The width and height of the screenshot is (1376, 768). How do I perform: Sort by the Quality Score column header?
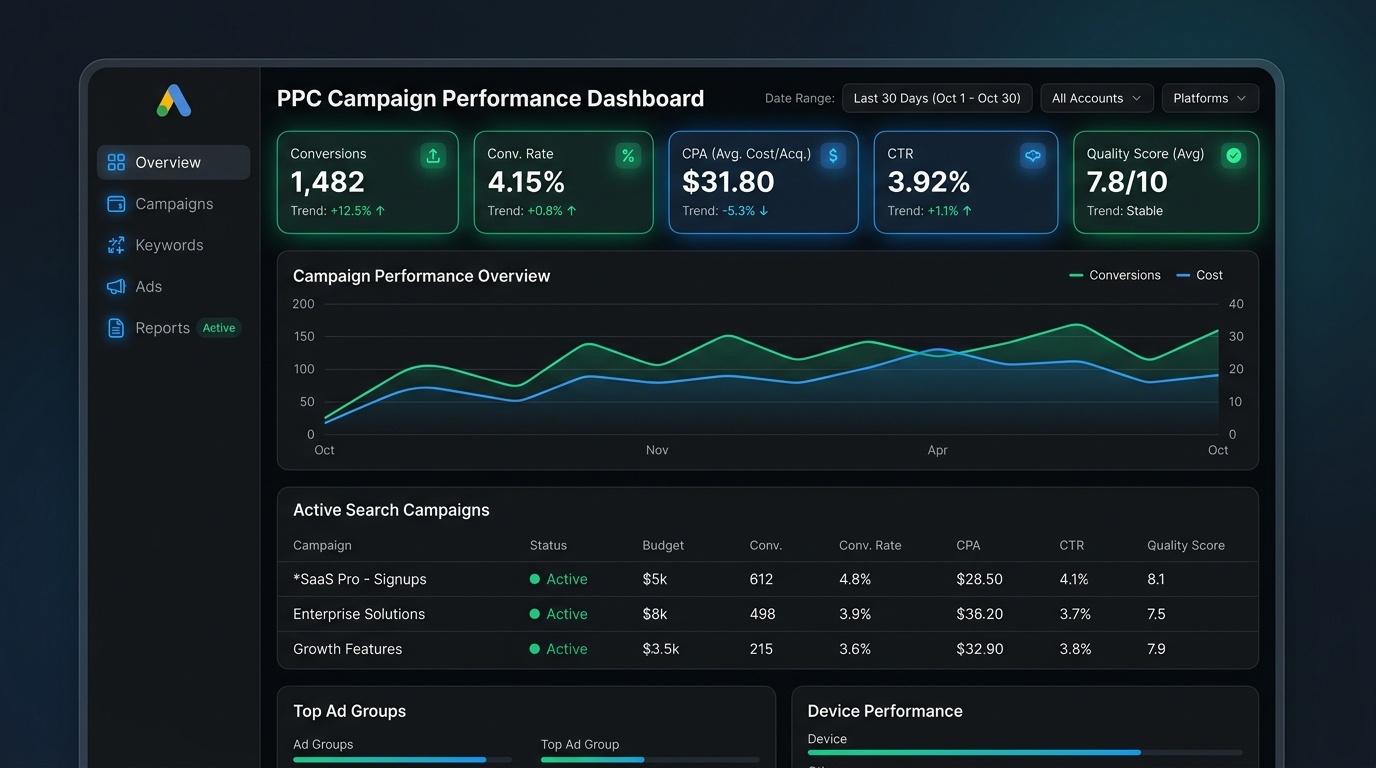[x=1186, y=545]
